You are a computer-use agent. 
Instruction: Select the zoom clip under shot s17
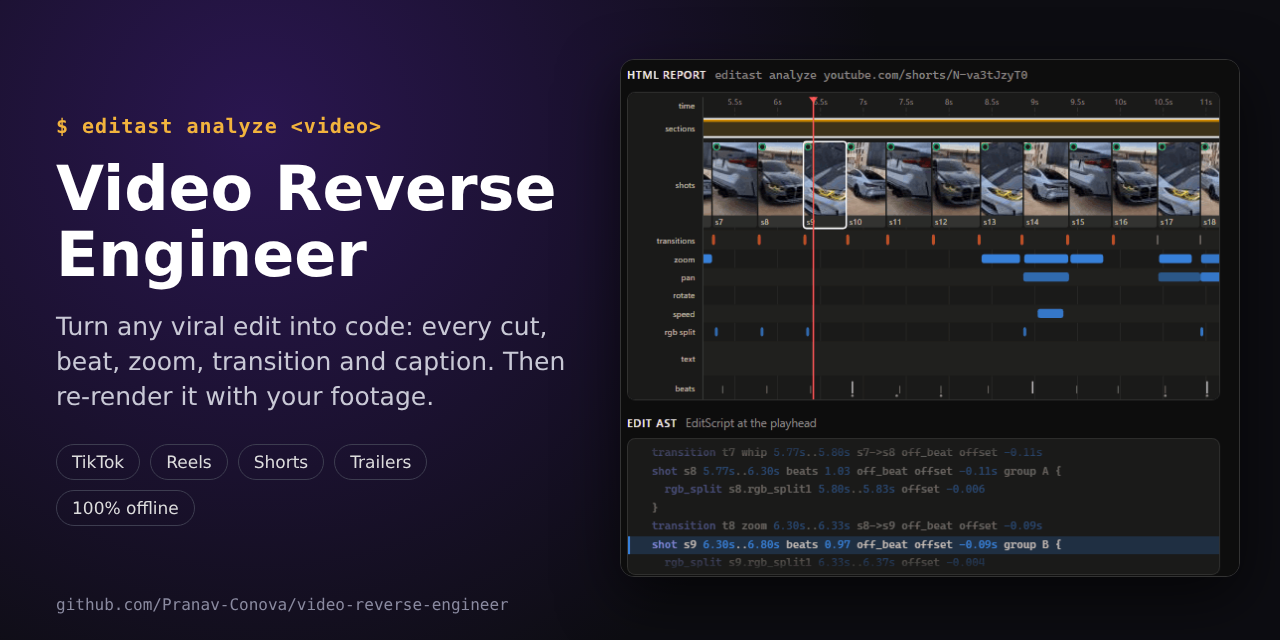tap(1175, 259)
